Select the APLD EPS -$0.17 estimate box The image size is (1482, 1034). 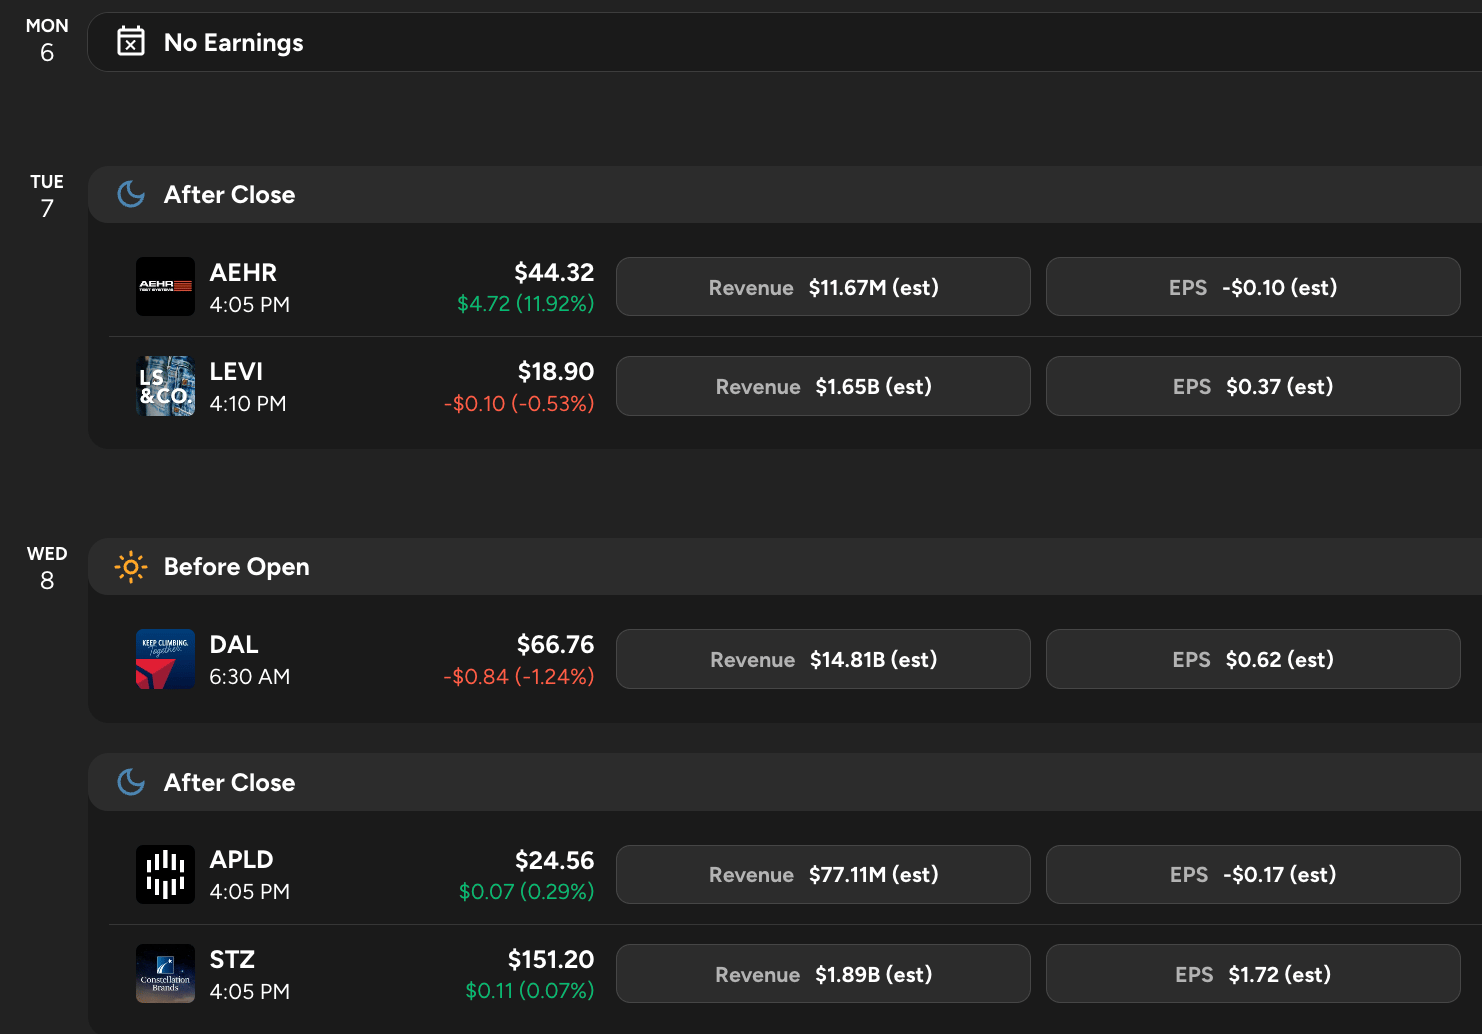pos(1253,874)
